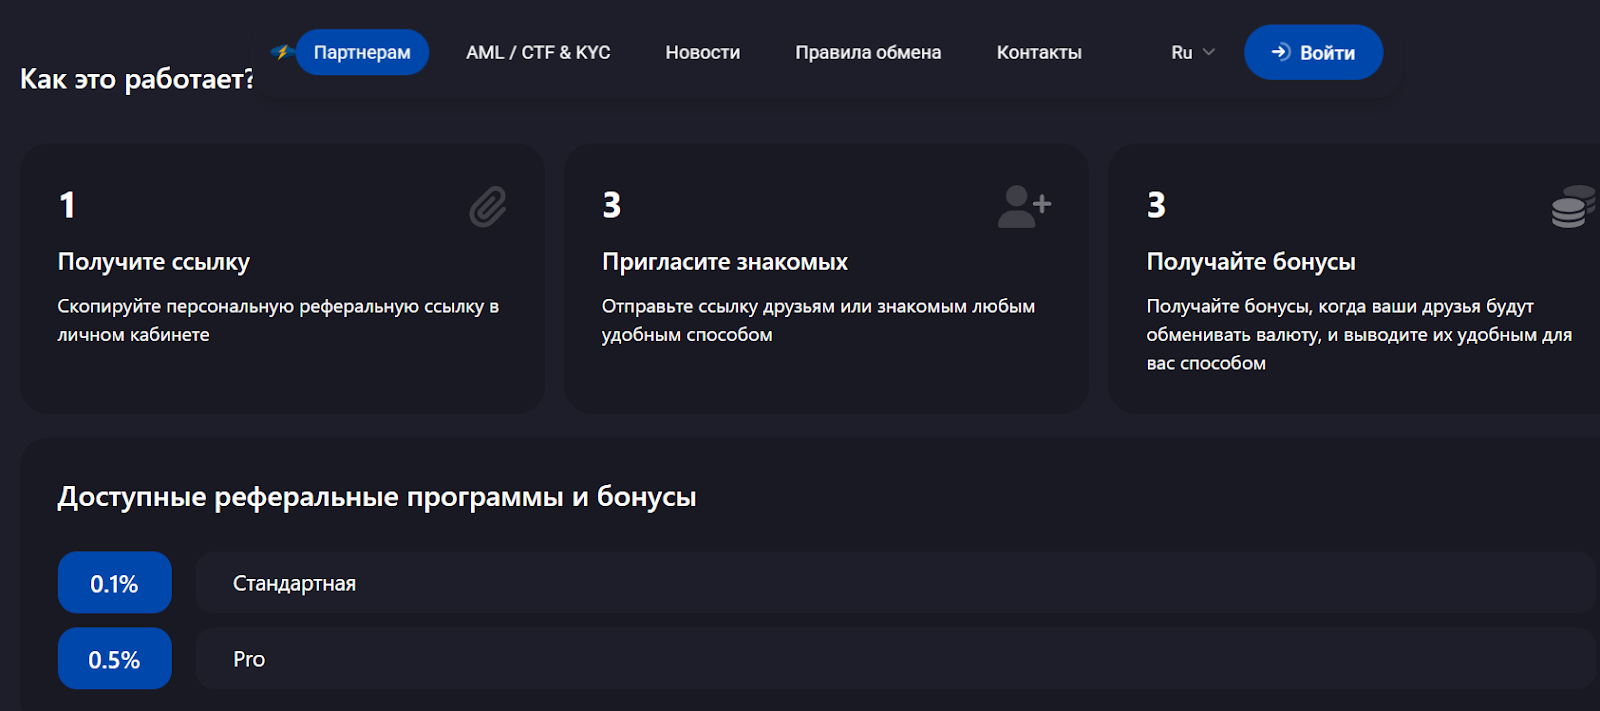
Task: Click the Ru dropdown chevron arrow
Action: (1209, 52)
